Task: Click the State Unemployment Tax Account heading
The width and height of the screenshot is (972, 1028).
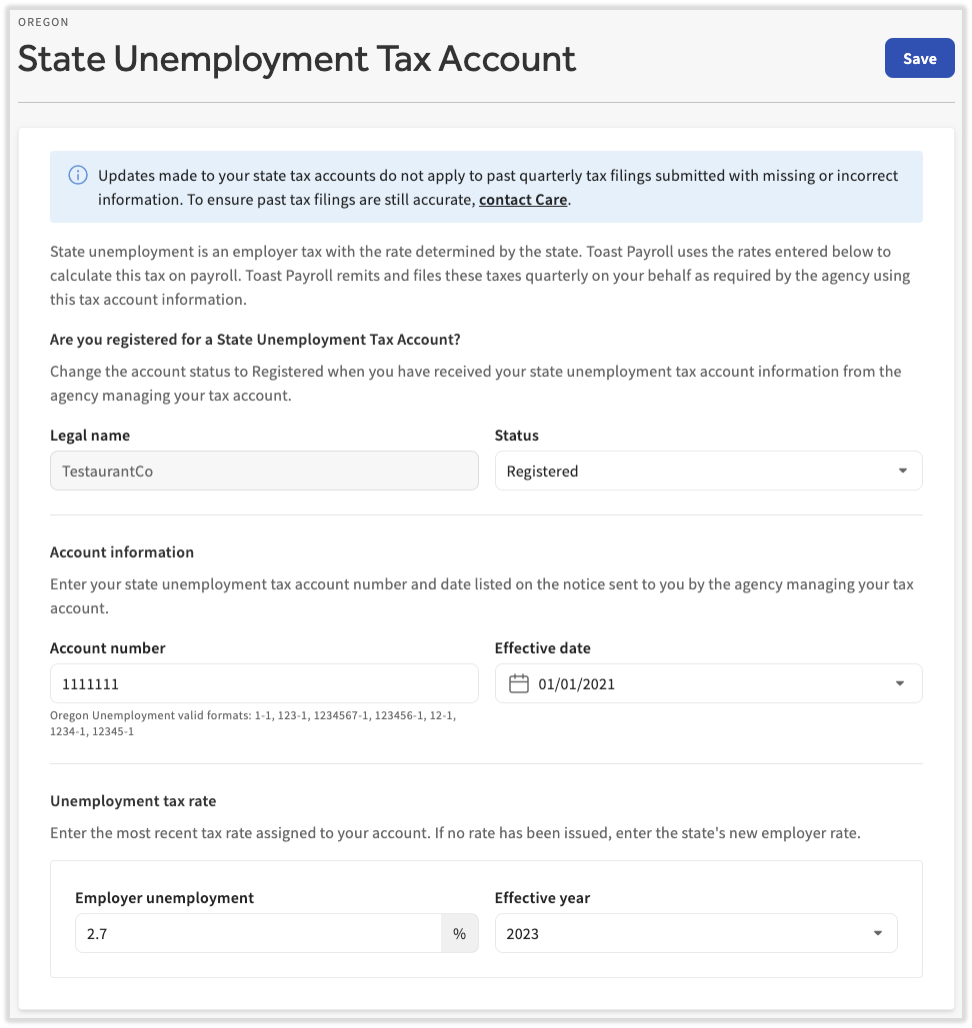Action: coord(297,59)
